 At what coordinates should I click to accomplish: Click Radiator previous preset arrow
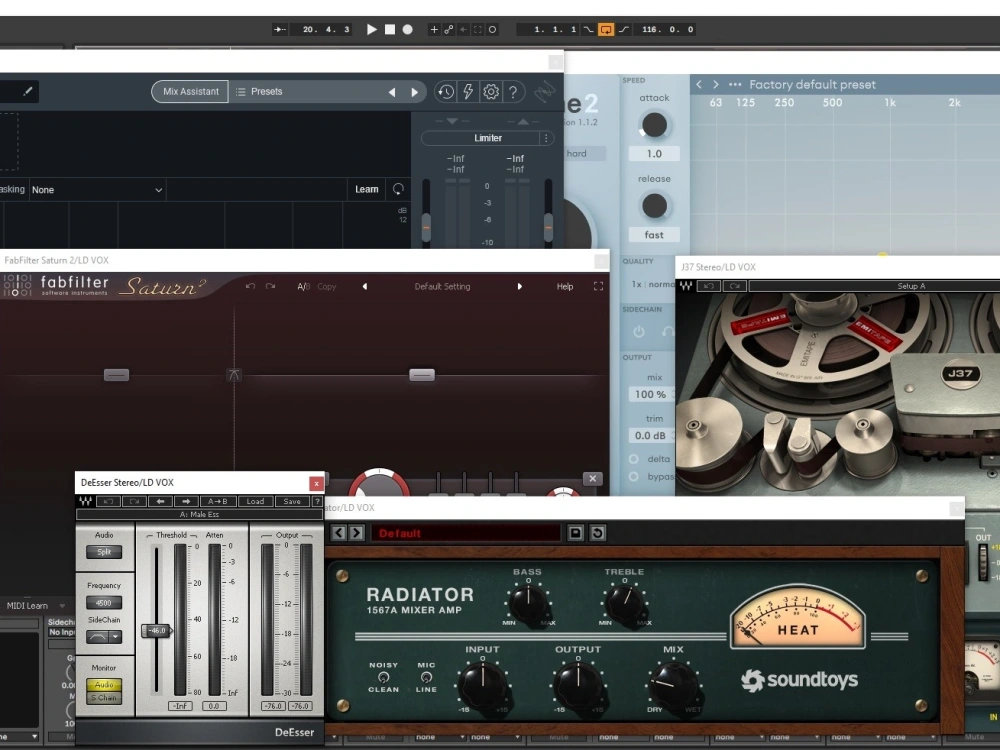(x=339, y=533)
